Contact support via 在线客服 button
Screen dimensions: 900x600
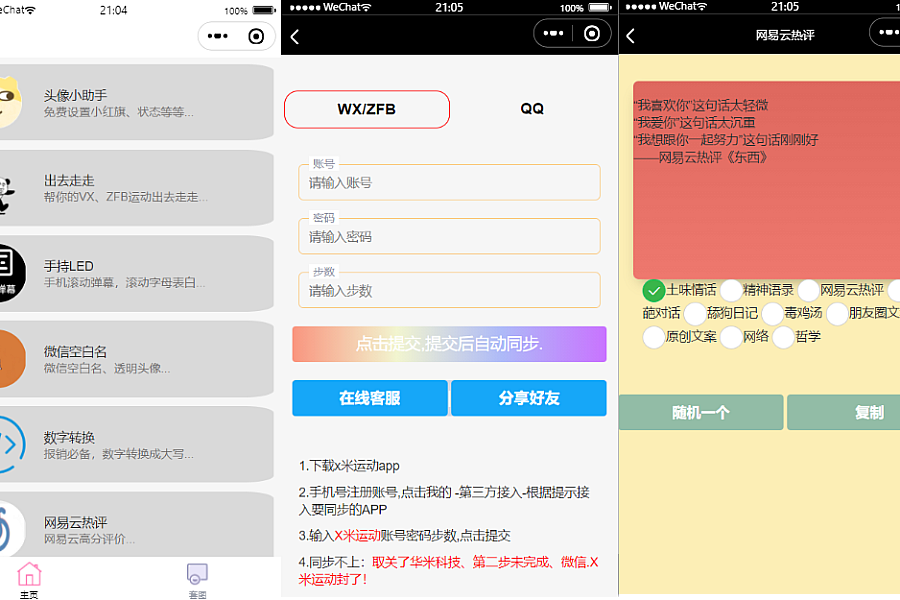pos(369,398)
